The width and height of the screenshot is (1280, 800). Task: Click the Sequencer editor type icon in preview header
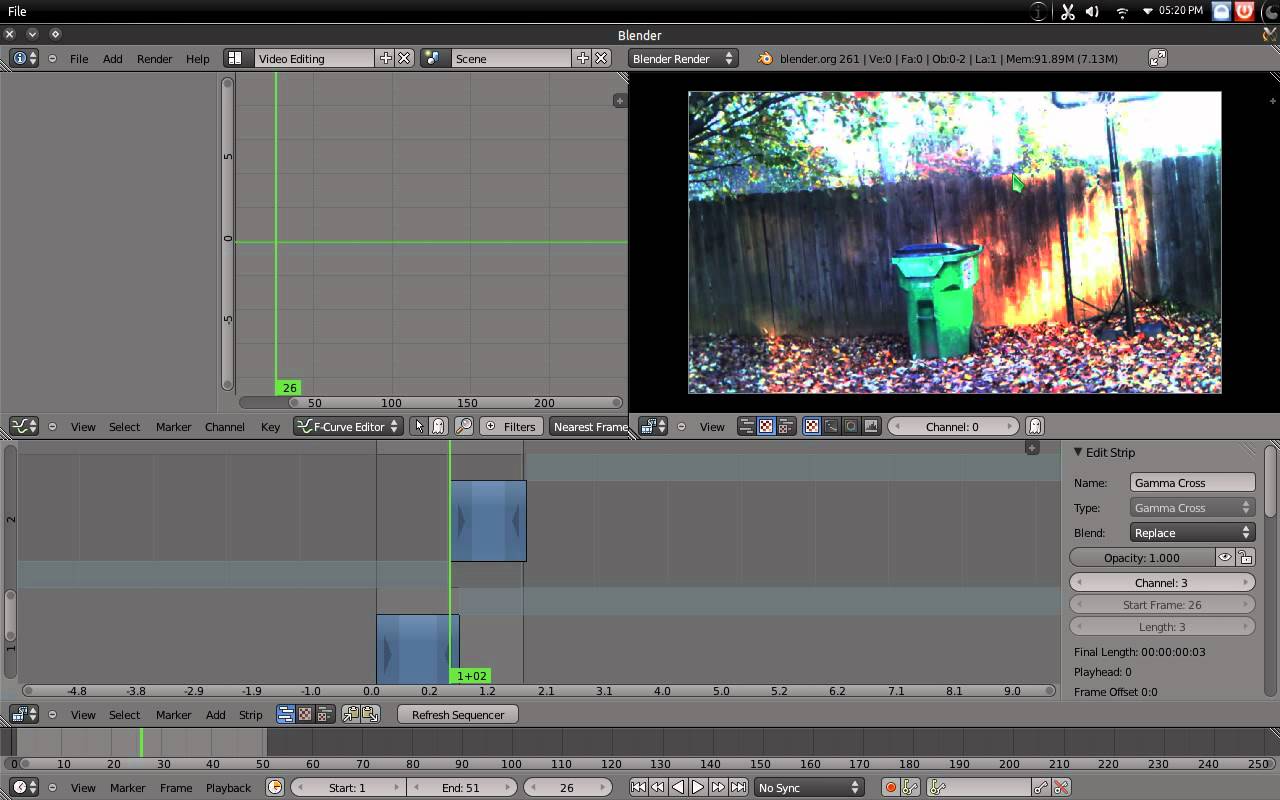coord(653,426)
